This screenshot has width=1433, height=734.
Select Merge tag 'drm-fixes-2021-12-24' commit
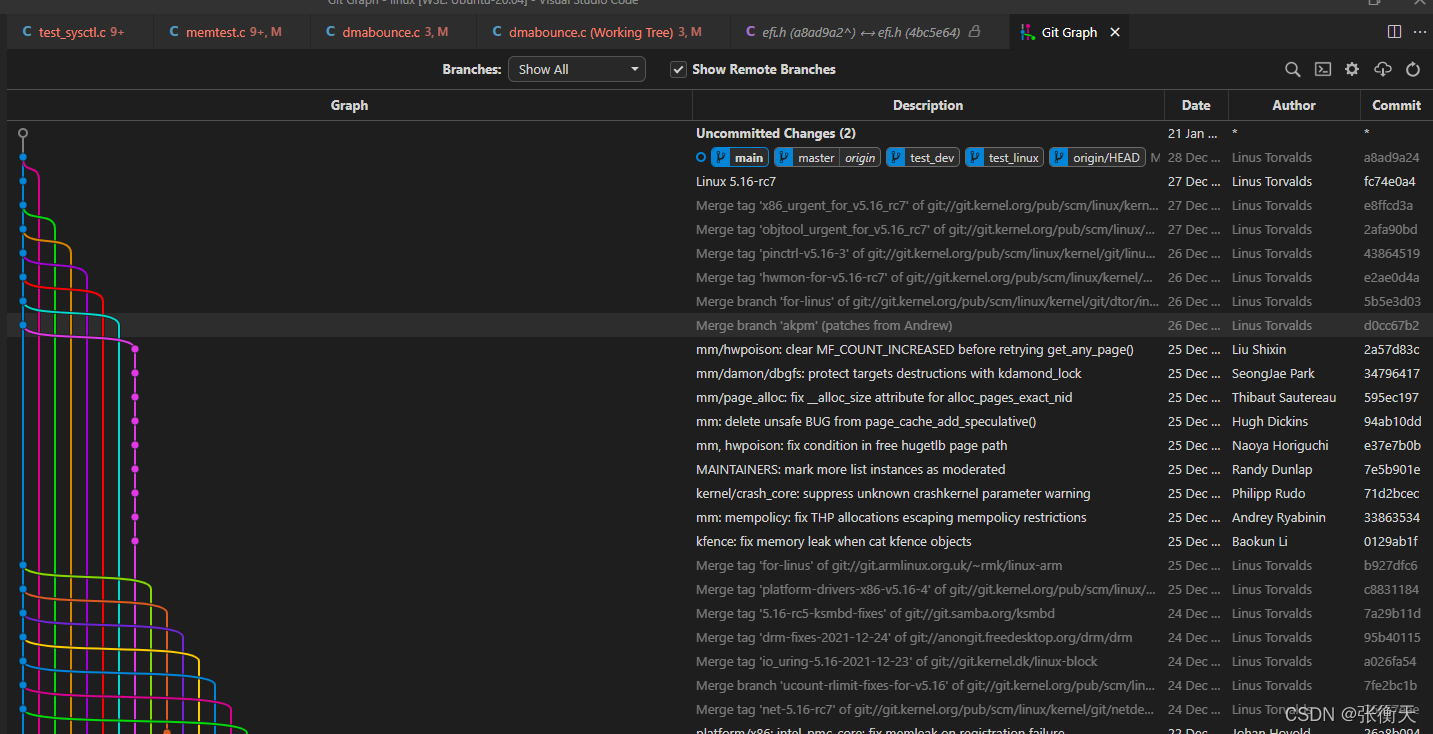point(719,637)
